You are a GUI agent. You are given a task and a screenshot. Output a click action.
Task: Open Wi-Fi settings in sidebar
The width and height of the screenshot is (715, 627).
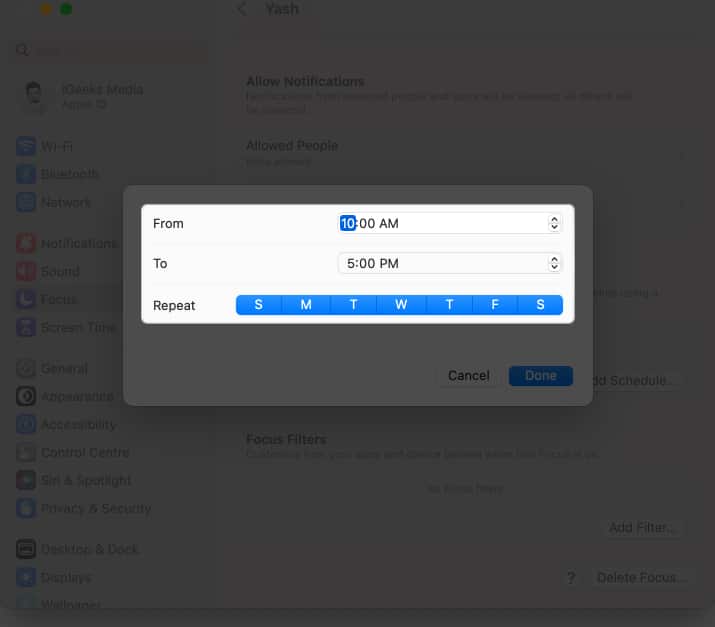(57, 146)
